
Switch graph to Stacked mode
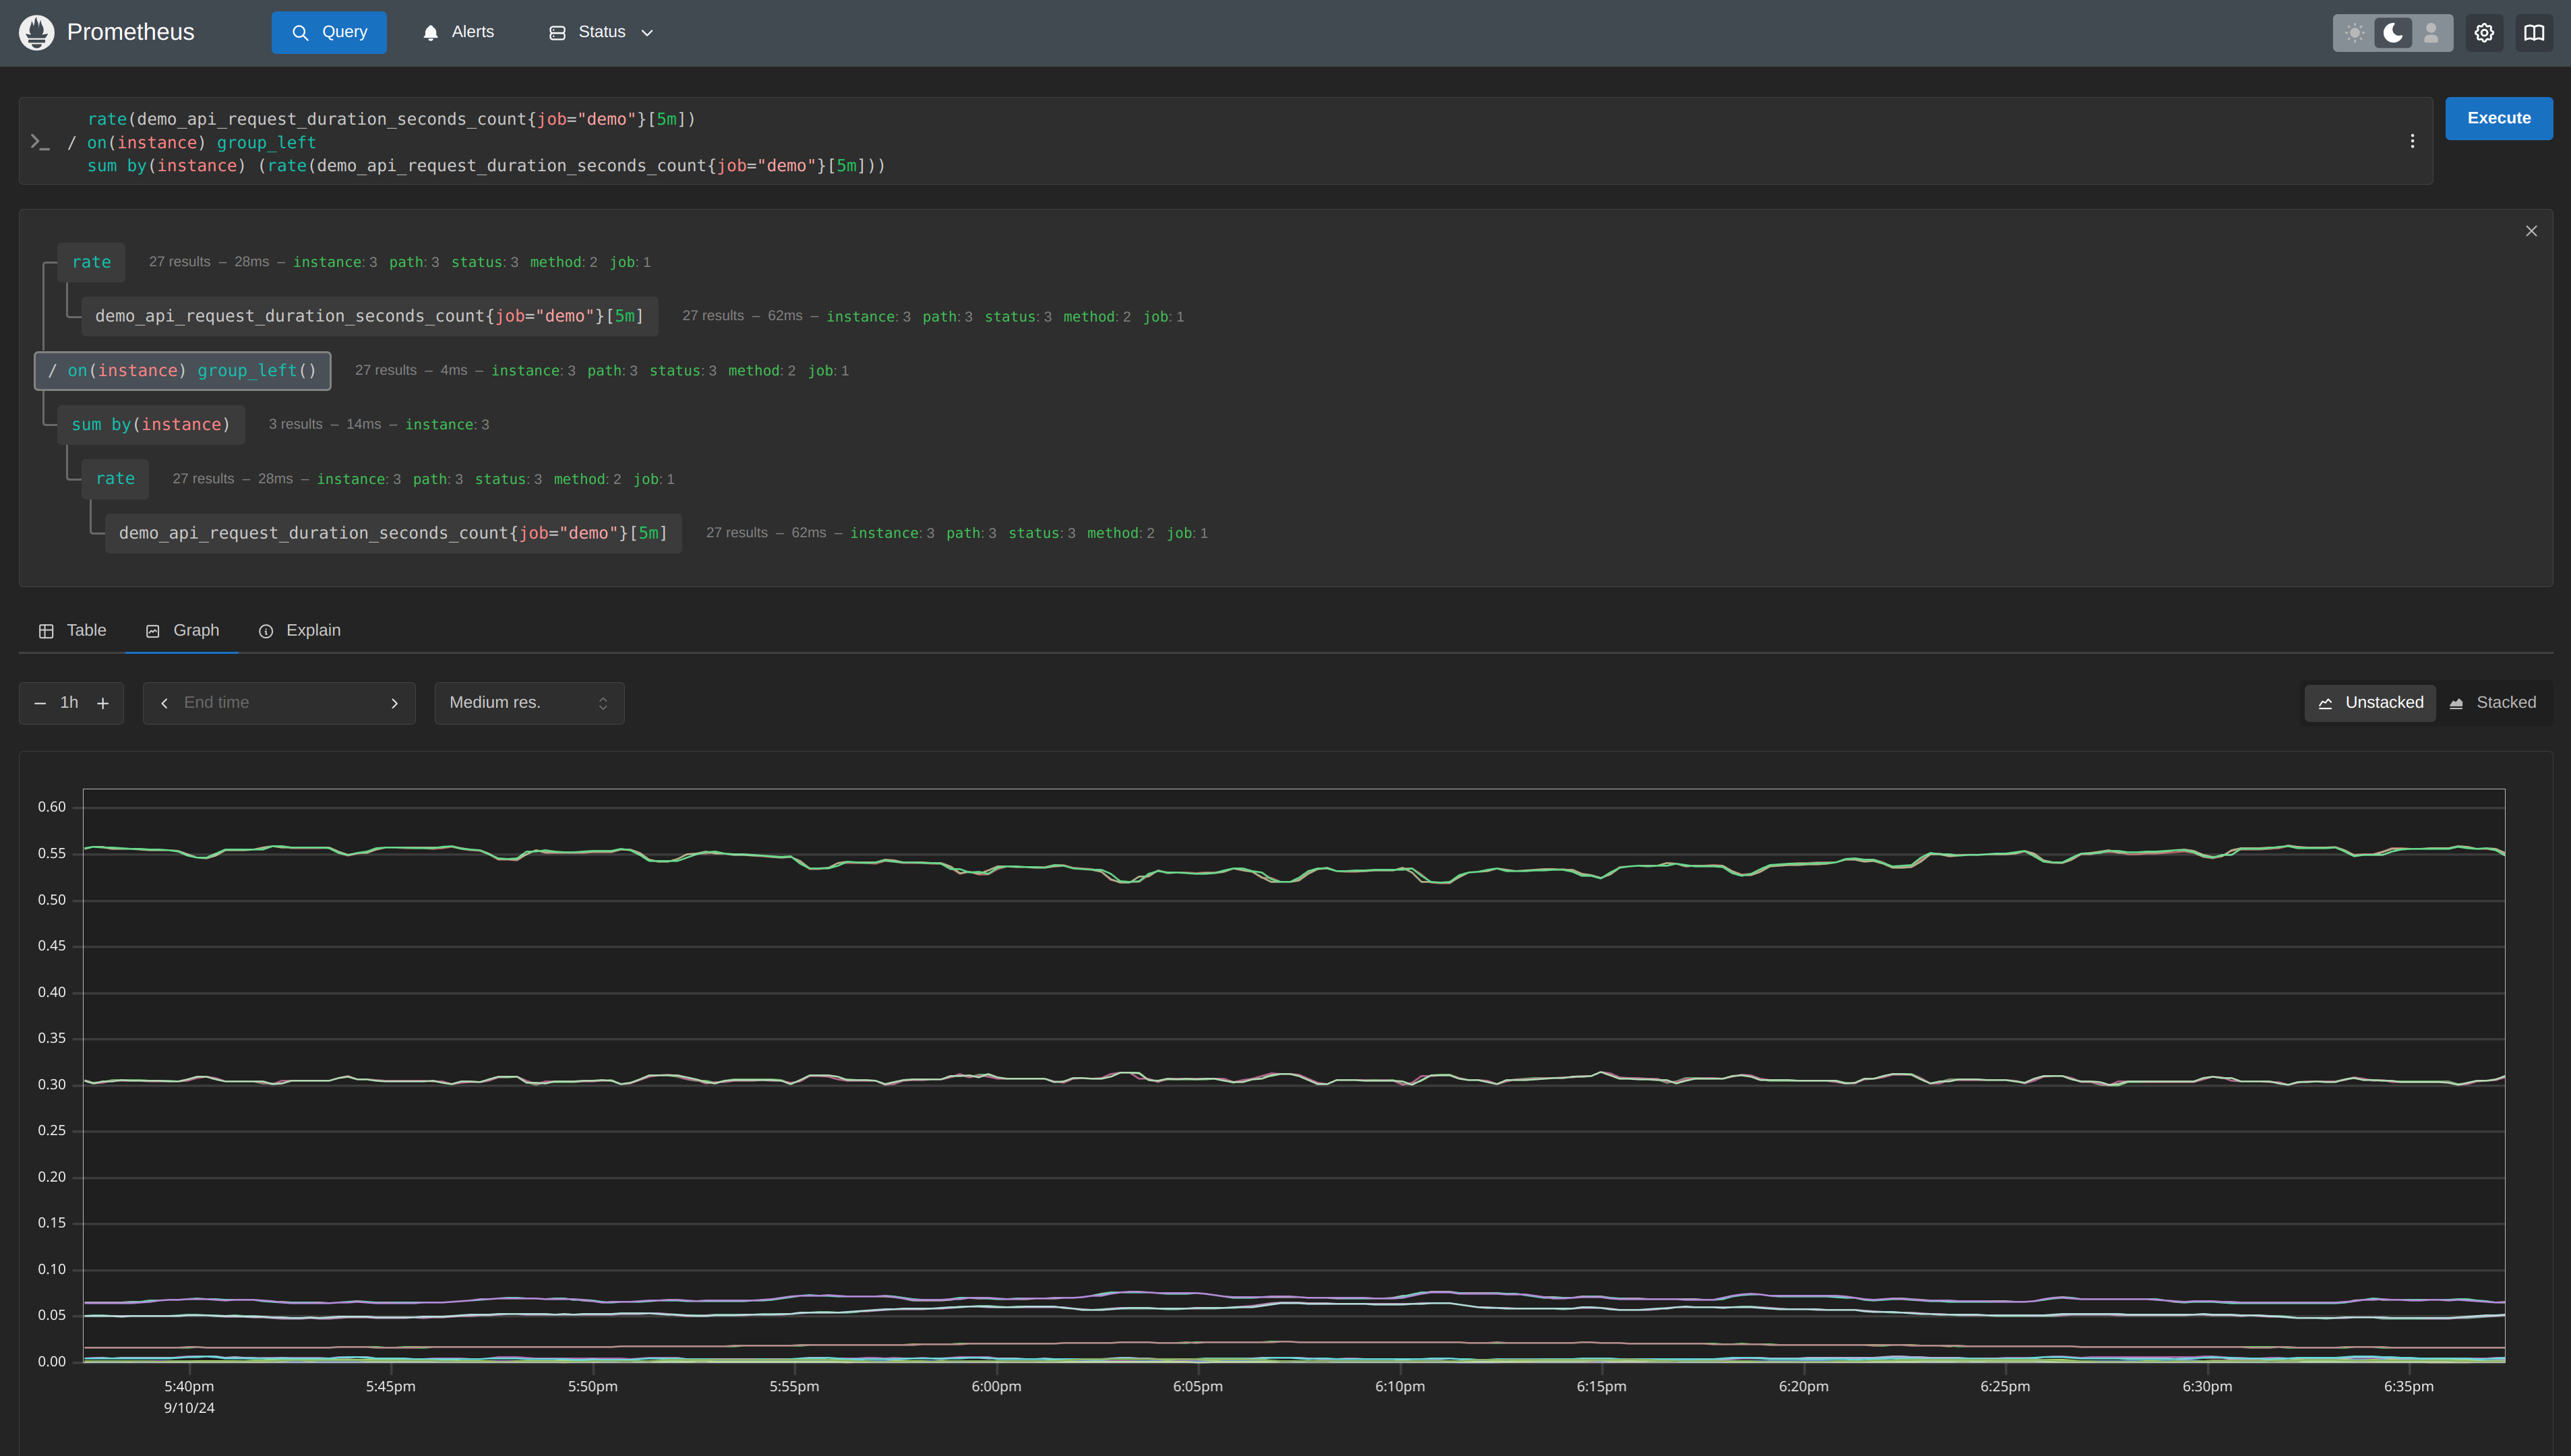[2493, 702]
